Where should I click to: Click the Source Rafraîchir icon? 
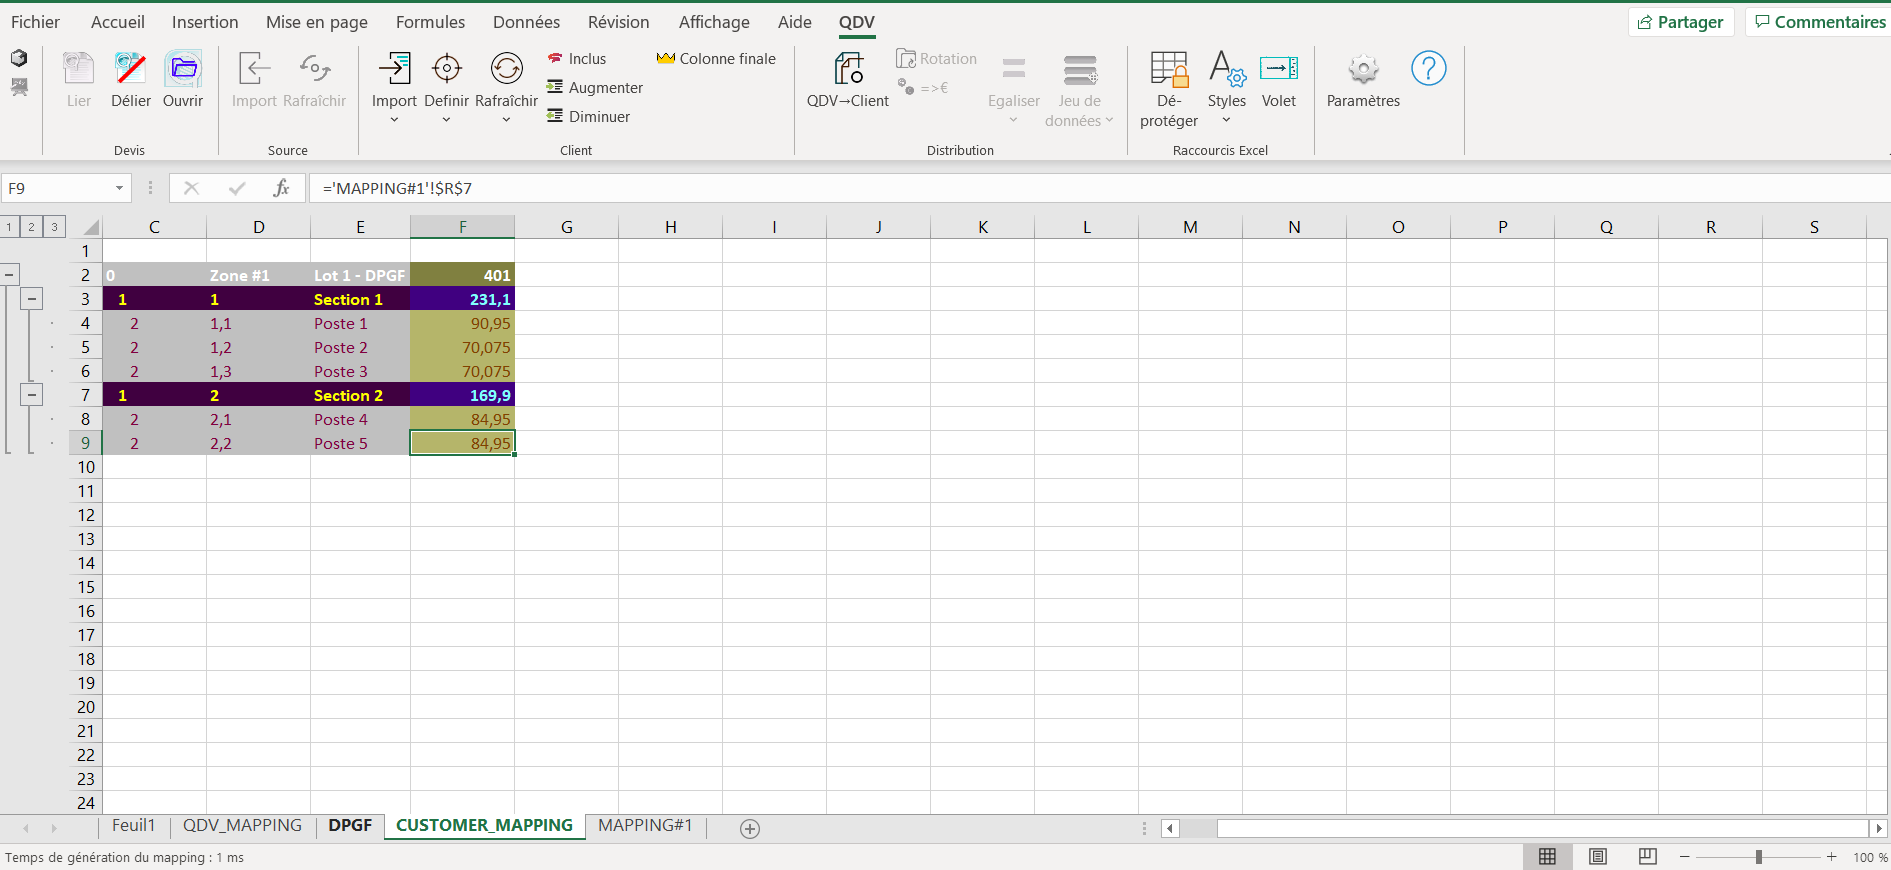(315, 69)
